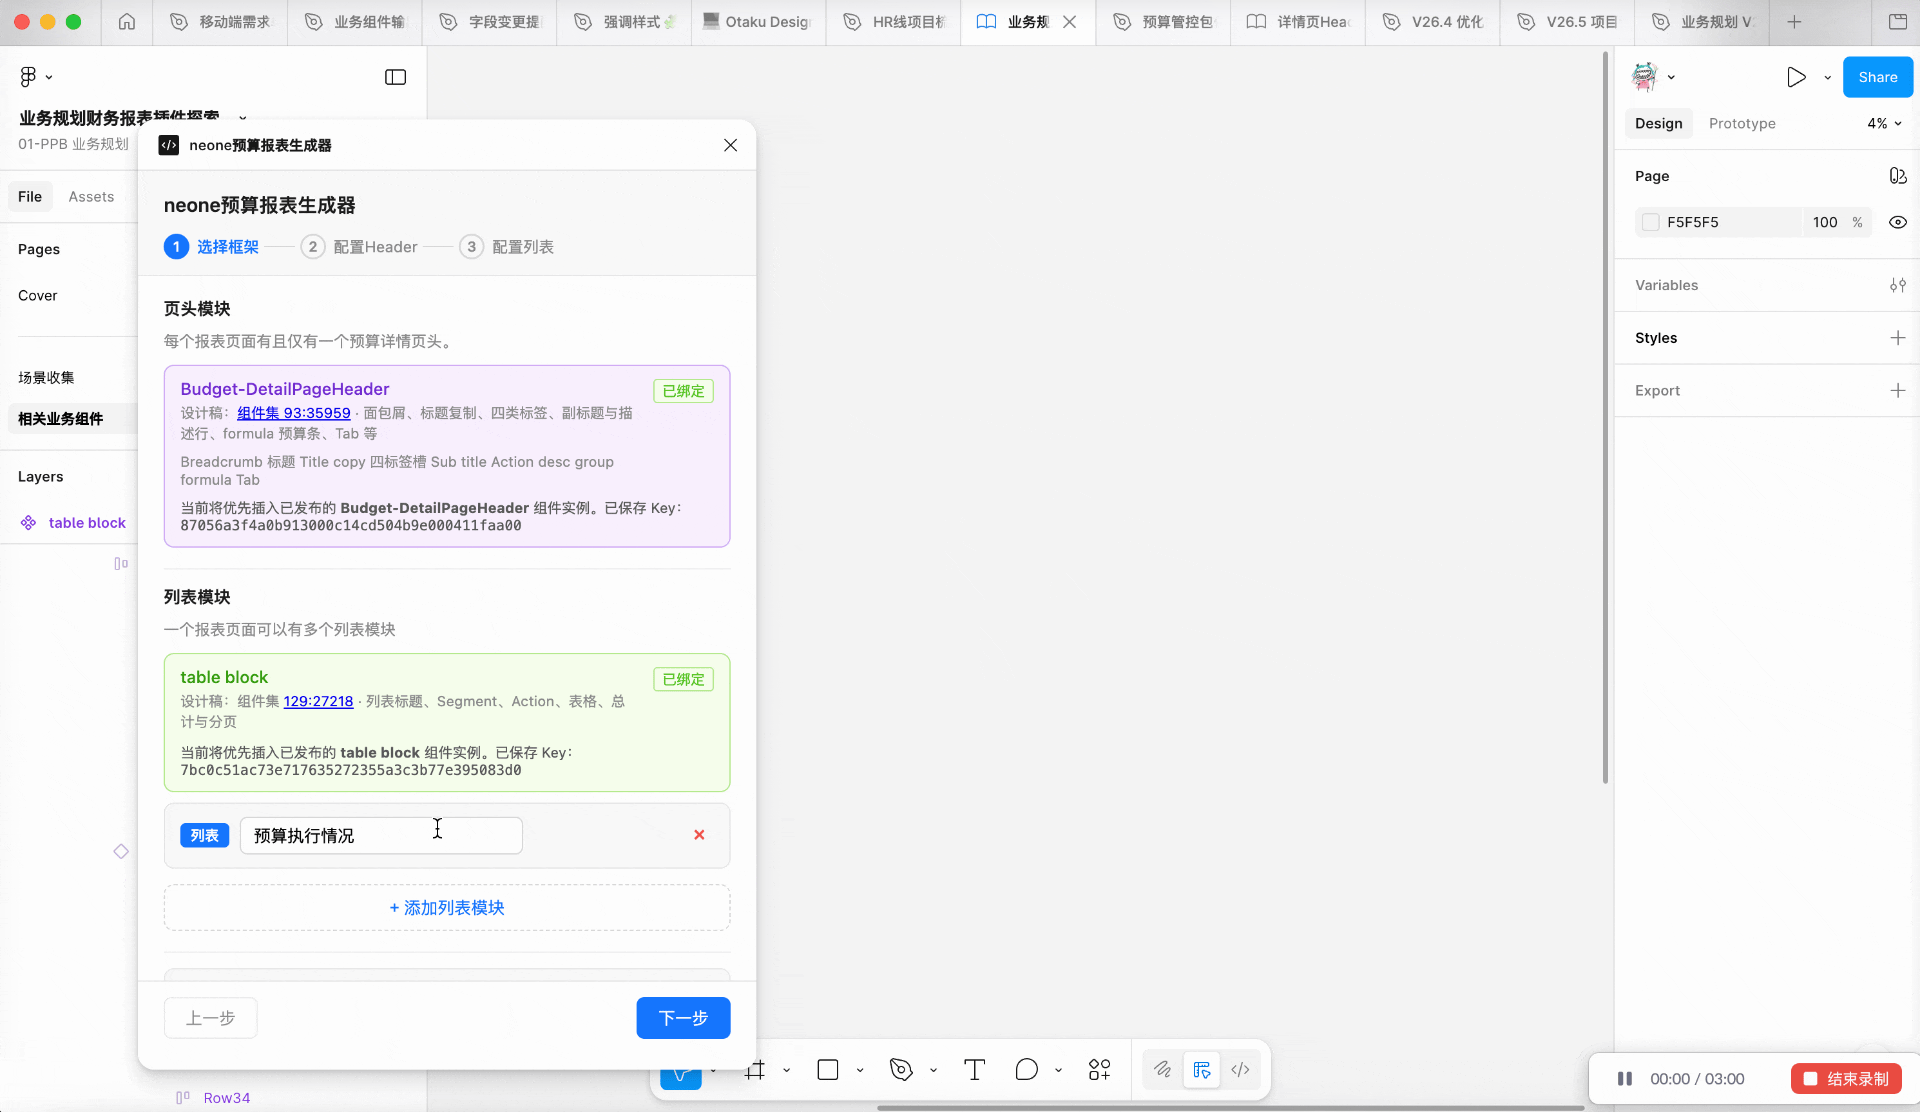This screenshot has height=1112, width=1920.
Task: Stop recording with 结束录制 button
Action: pos(1846,1079)
